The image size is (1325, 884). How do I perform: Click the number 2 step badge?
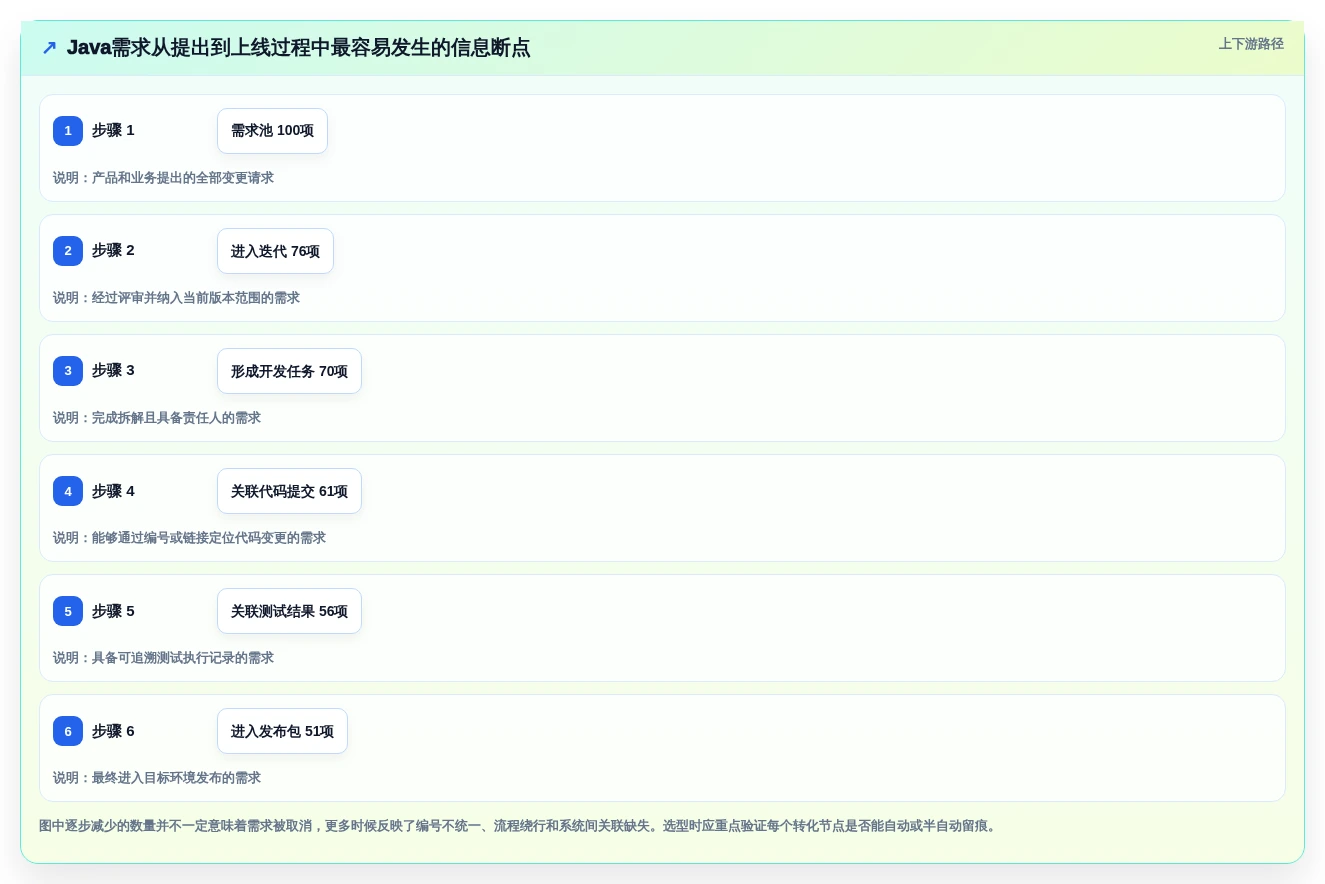point(68,251)
